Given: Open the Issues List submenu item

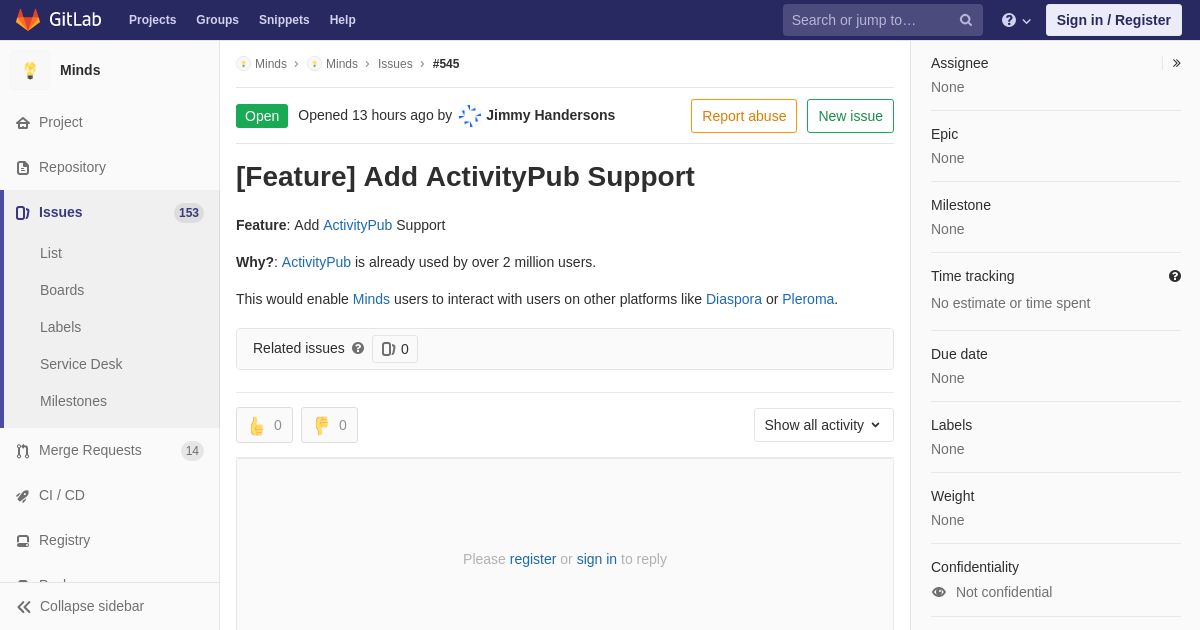Looking at the screenshot, I should point(51,253).
